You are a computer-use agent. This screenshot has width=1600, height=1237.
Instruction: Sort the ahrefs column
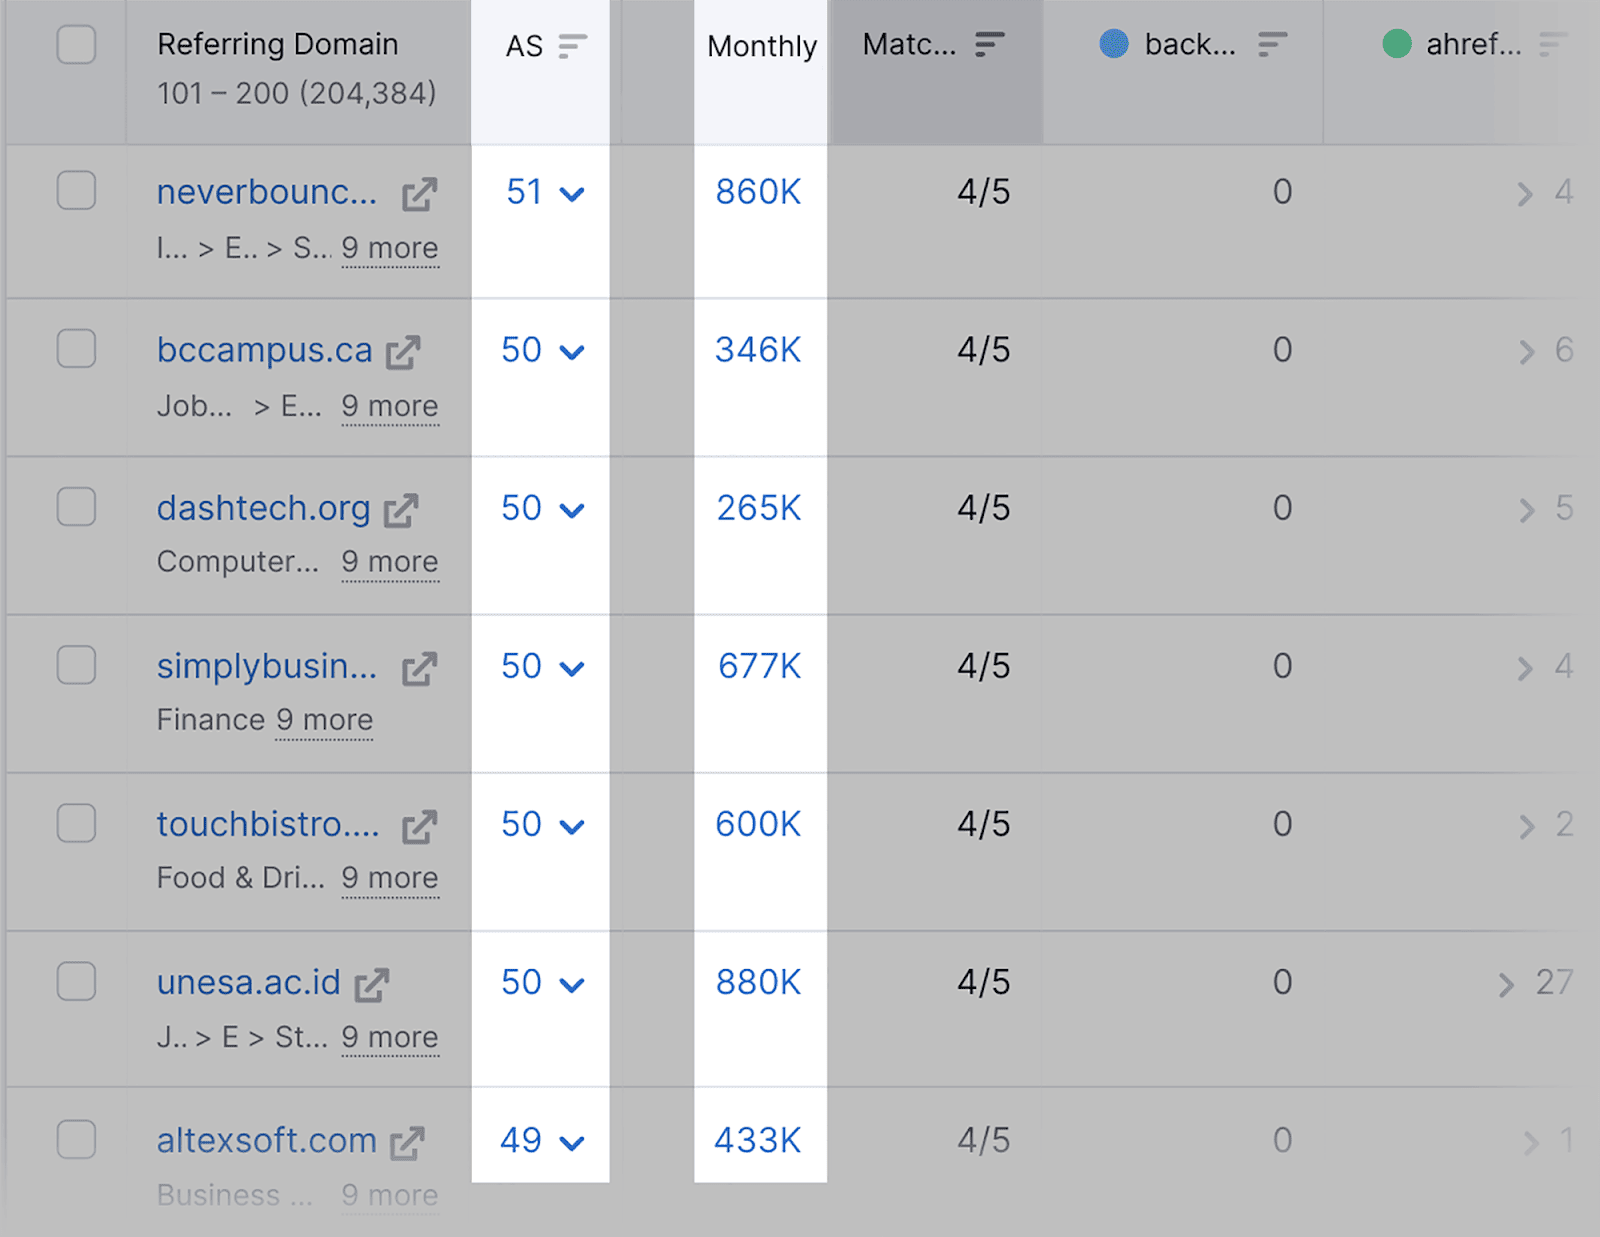tap(1551, 44)
